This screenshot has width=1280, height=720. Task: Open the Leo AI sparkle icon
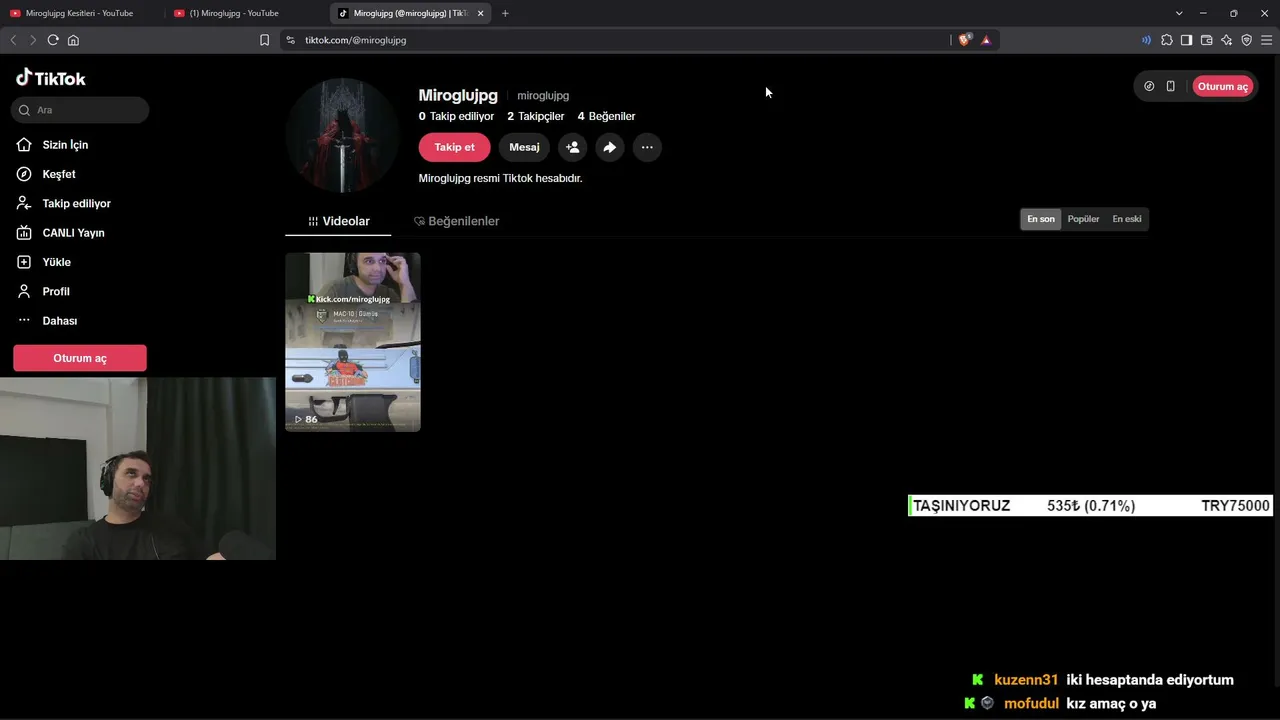point(1226,40)
